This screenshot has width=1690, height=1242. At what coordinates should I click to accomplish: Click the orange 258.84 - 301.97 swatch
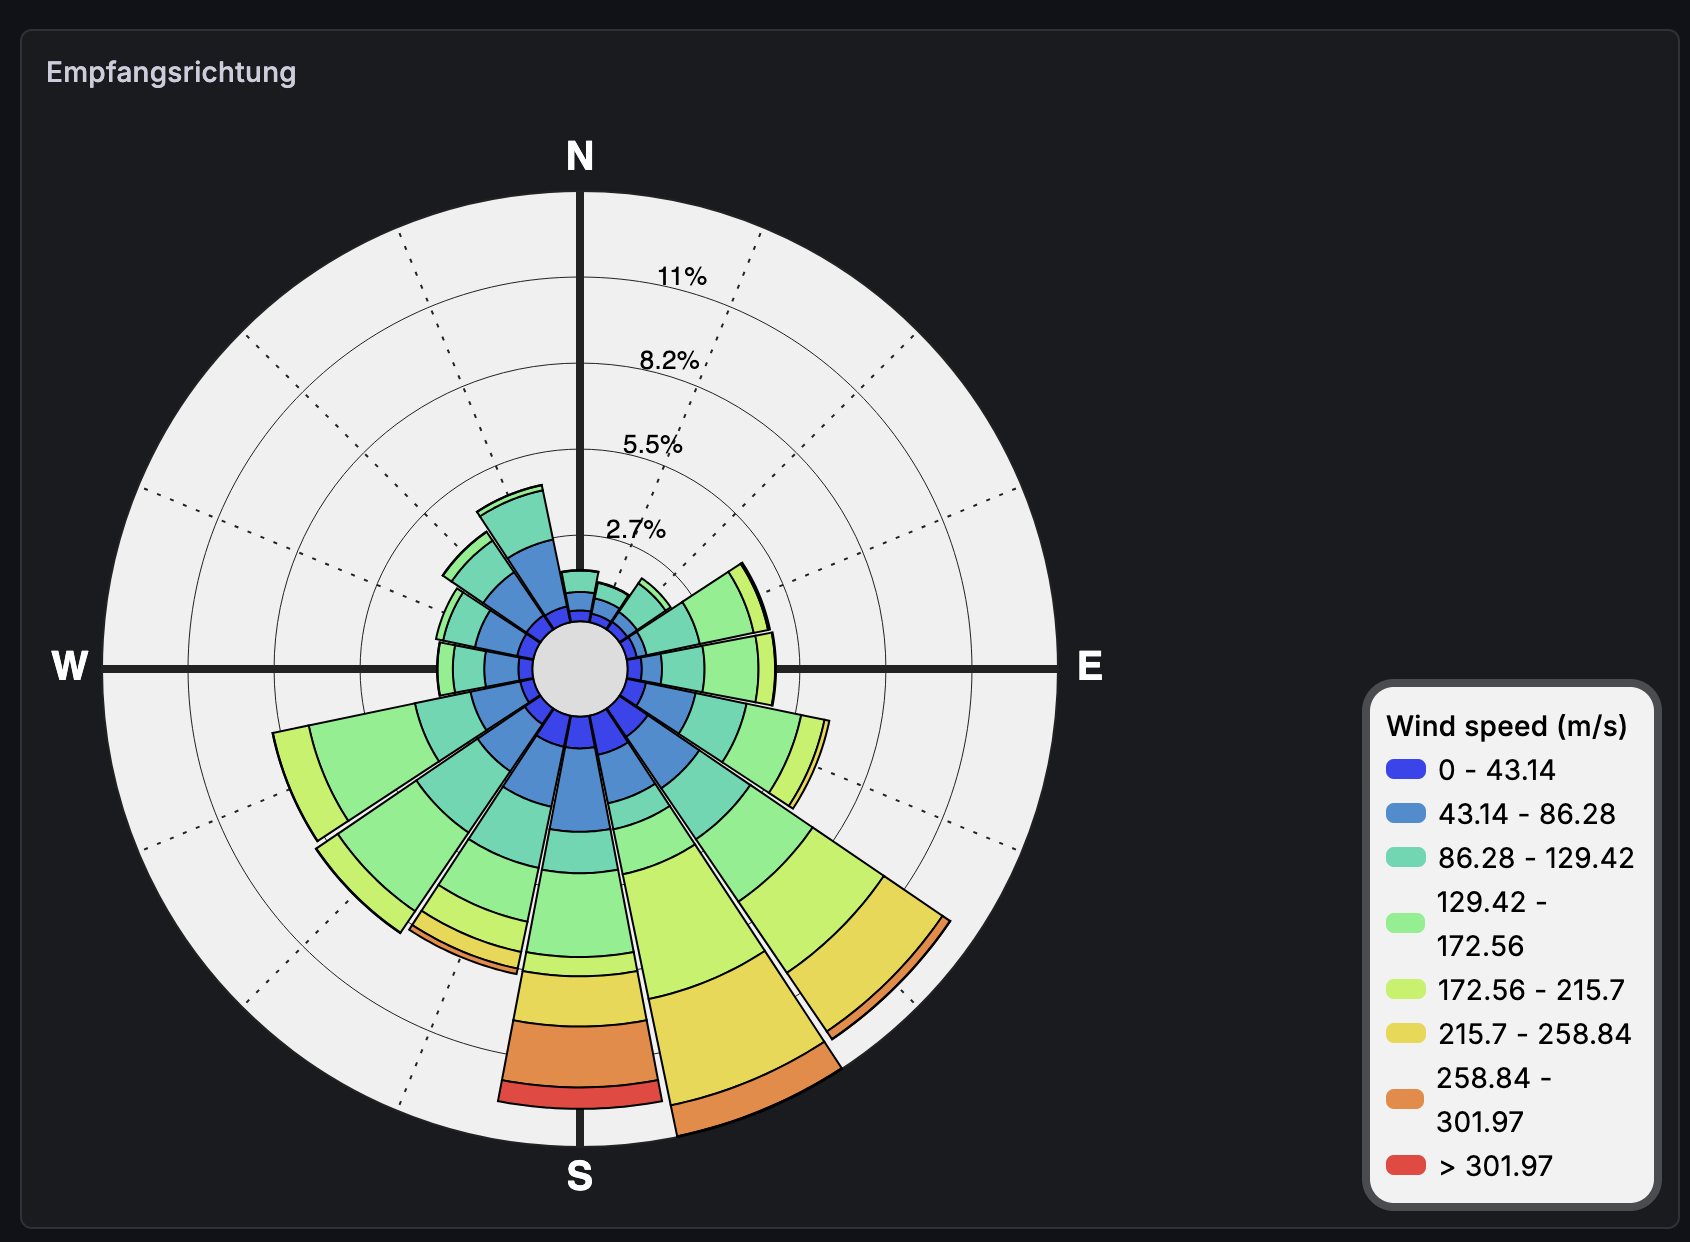point(1405,1099)
